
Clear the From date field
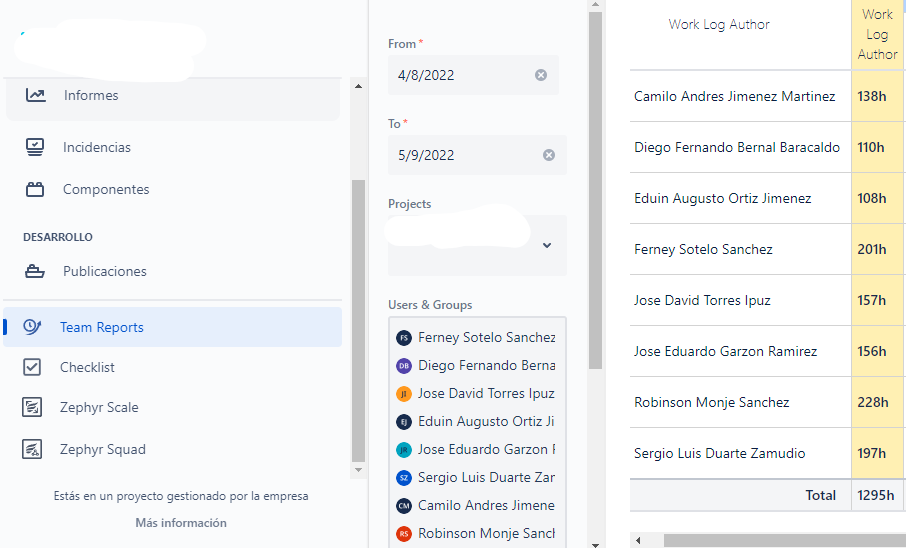pyautogui.click(x=541, y=75)
